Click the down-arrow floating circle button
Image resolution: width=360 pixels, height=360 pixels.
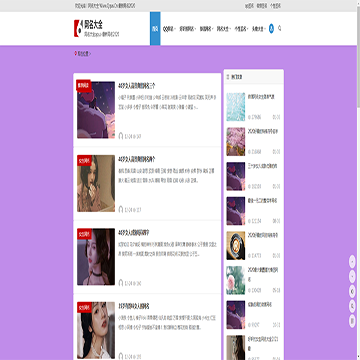(352, 276)
